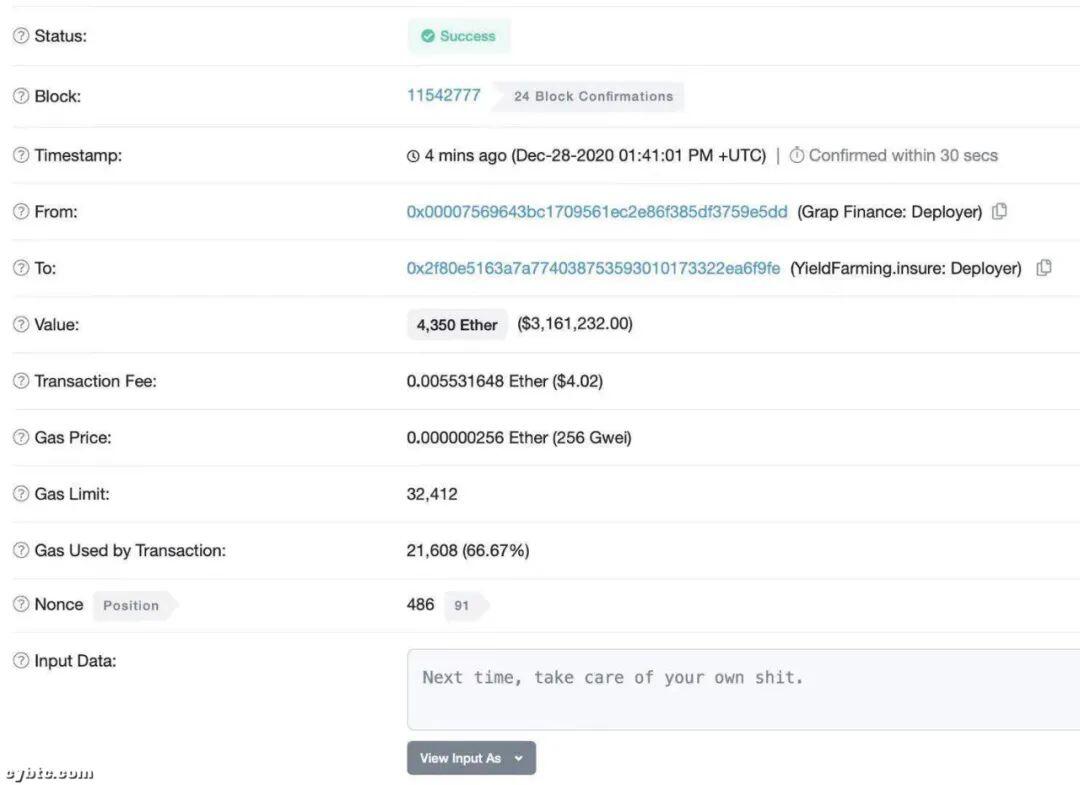The height and width of the screenshot is (785, 1080).
Task: Expand the View Input As dropdown
Action: point(471,758)
